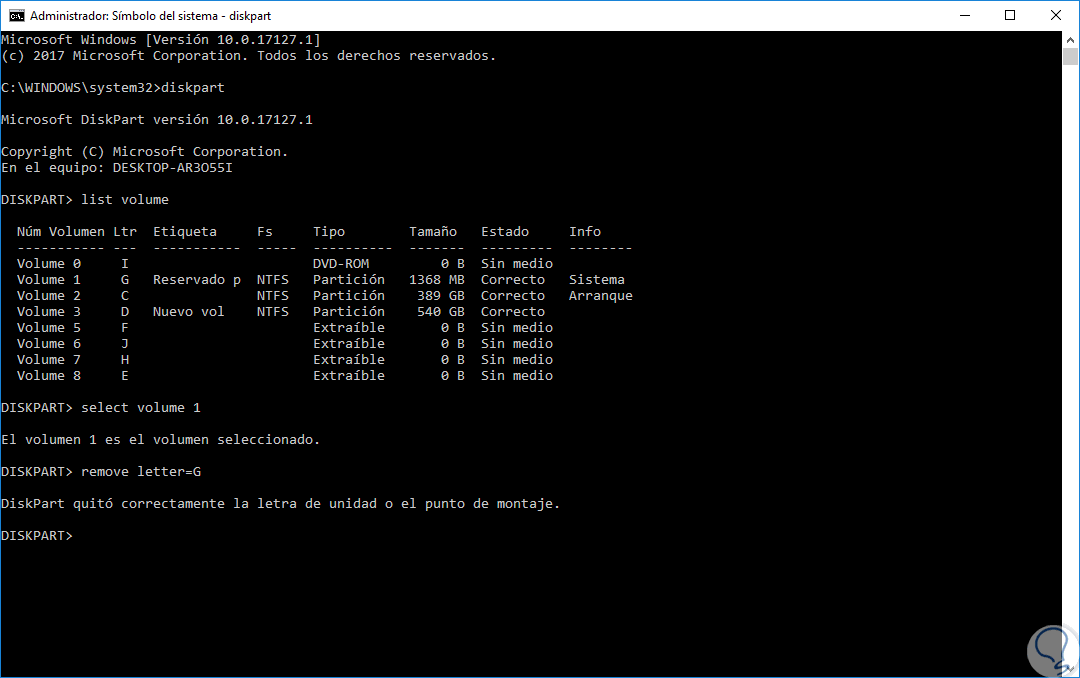Click the 'Volume 8' row label
This screenshot has width=1080, height=678.
coord(49,376)
